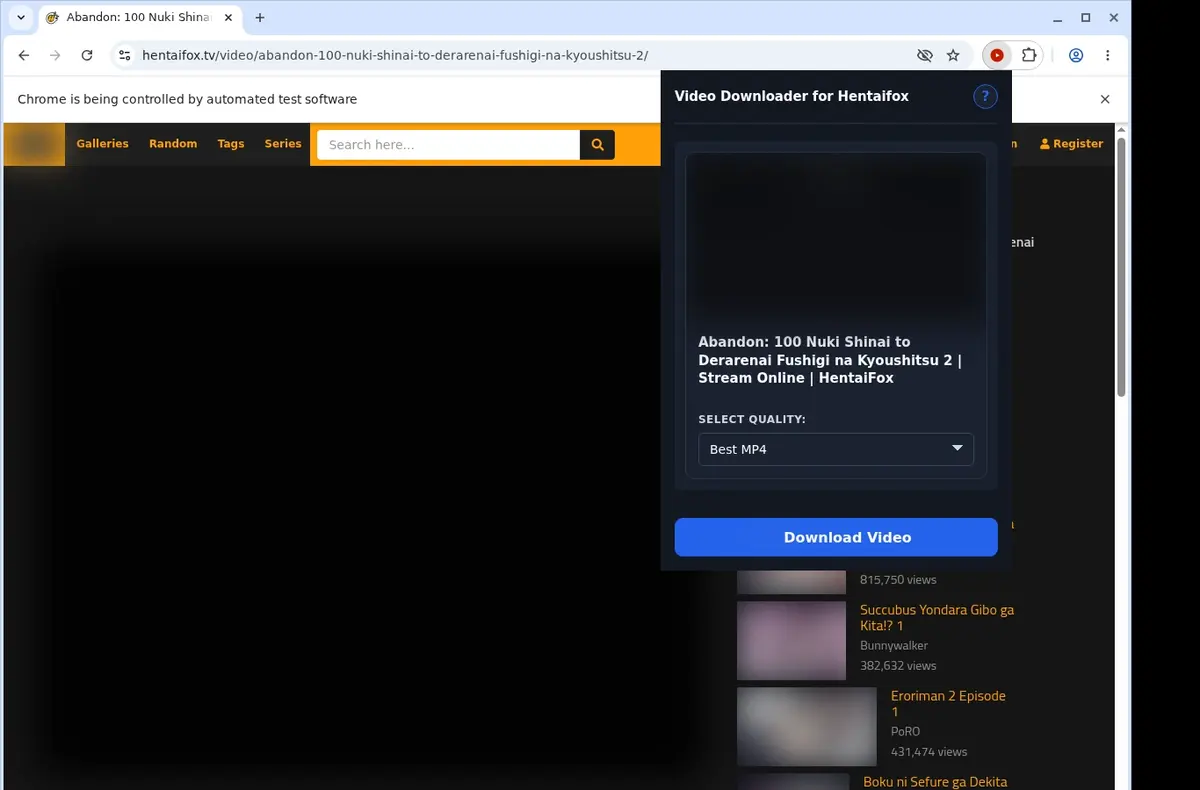Focus the address bar URL
The width and height of the screenshot is (1200, 790).
click(x=395, y=56)
